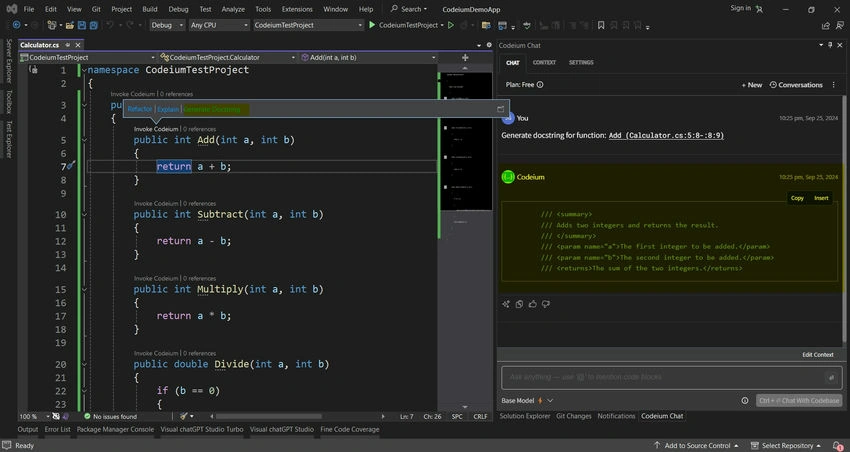The width and height of the screenshot is (850, 452).
Task: Collapse the Add method at line 5
Action: pyautogui.click(x=84, y=140)
